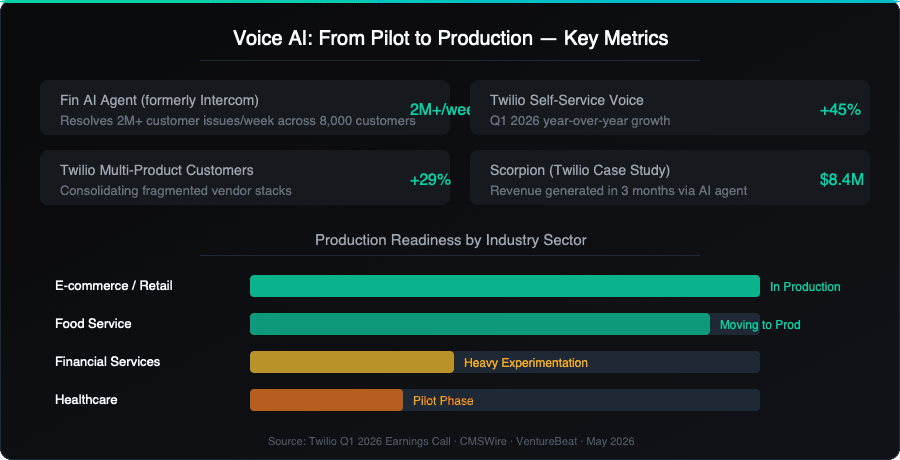Click the yellow Financial Services progress bar
The image size is (900, 460).
tap(352, 362)
